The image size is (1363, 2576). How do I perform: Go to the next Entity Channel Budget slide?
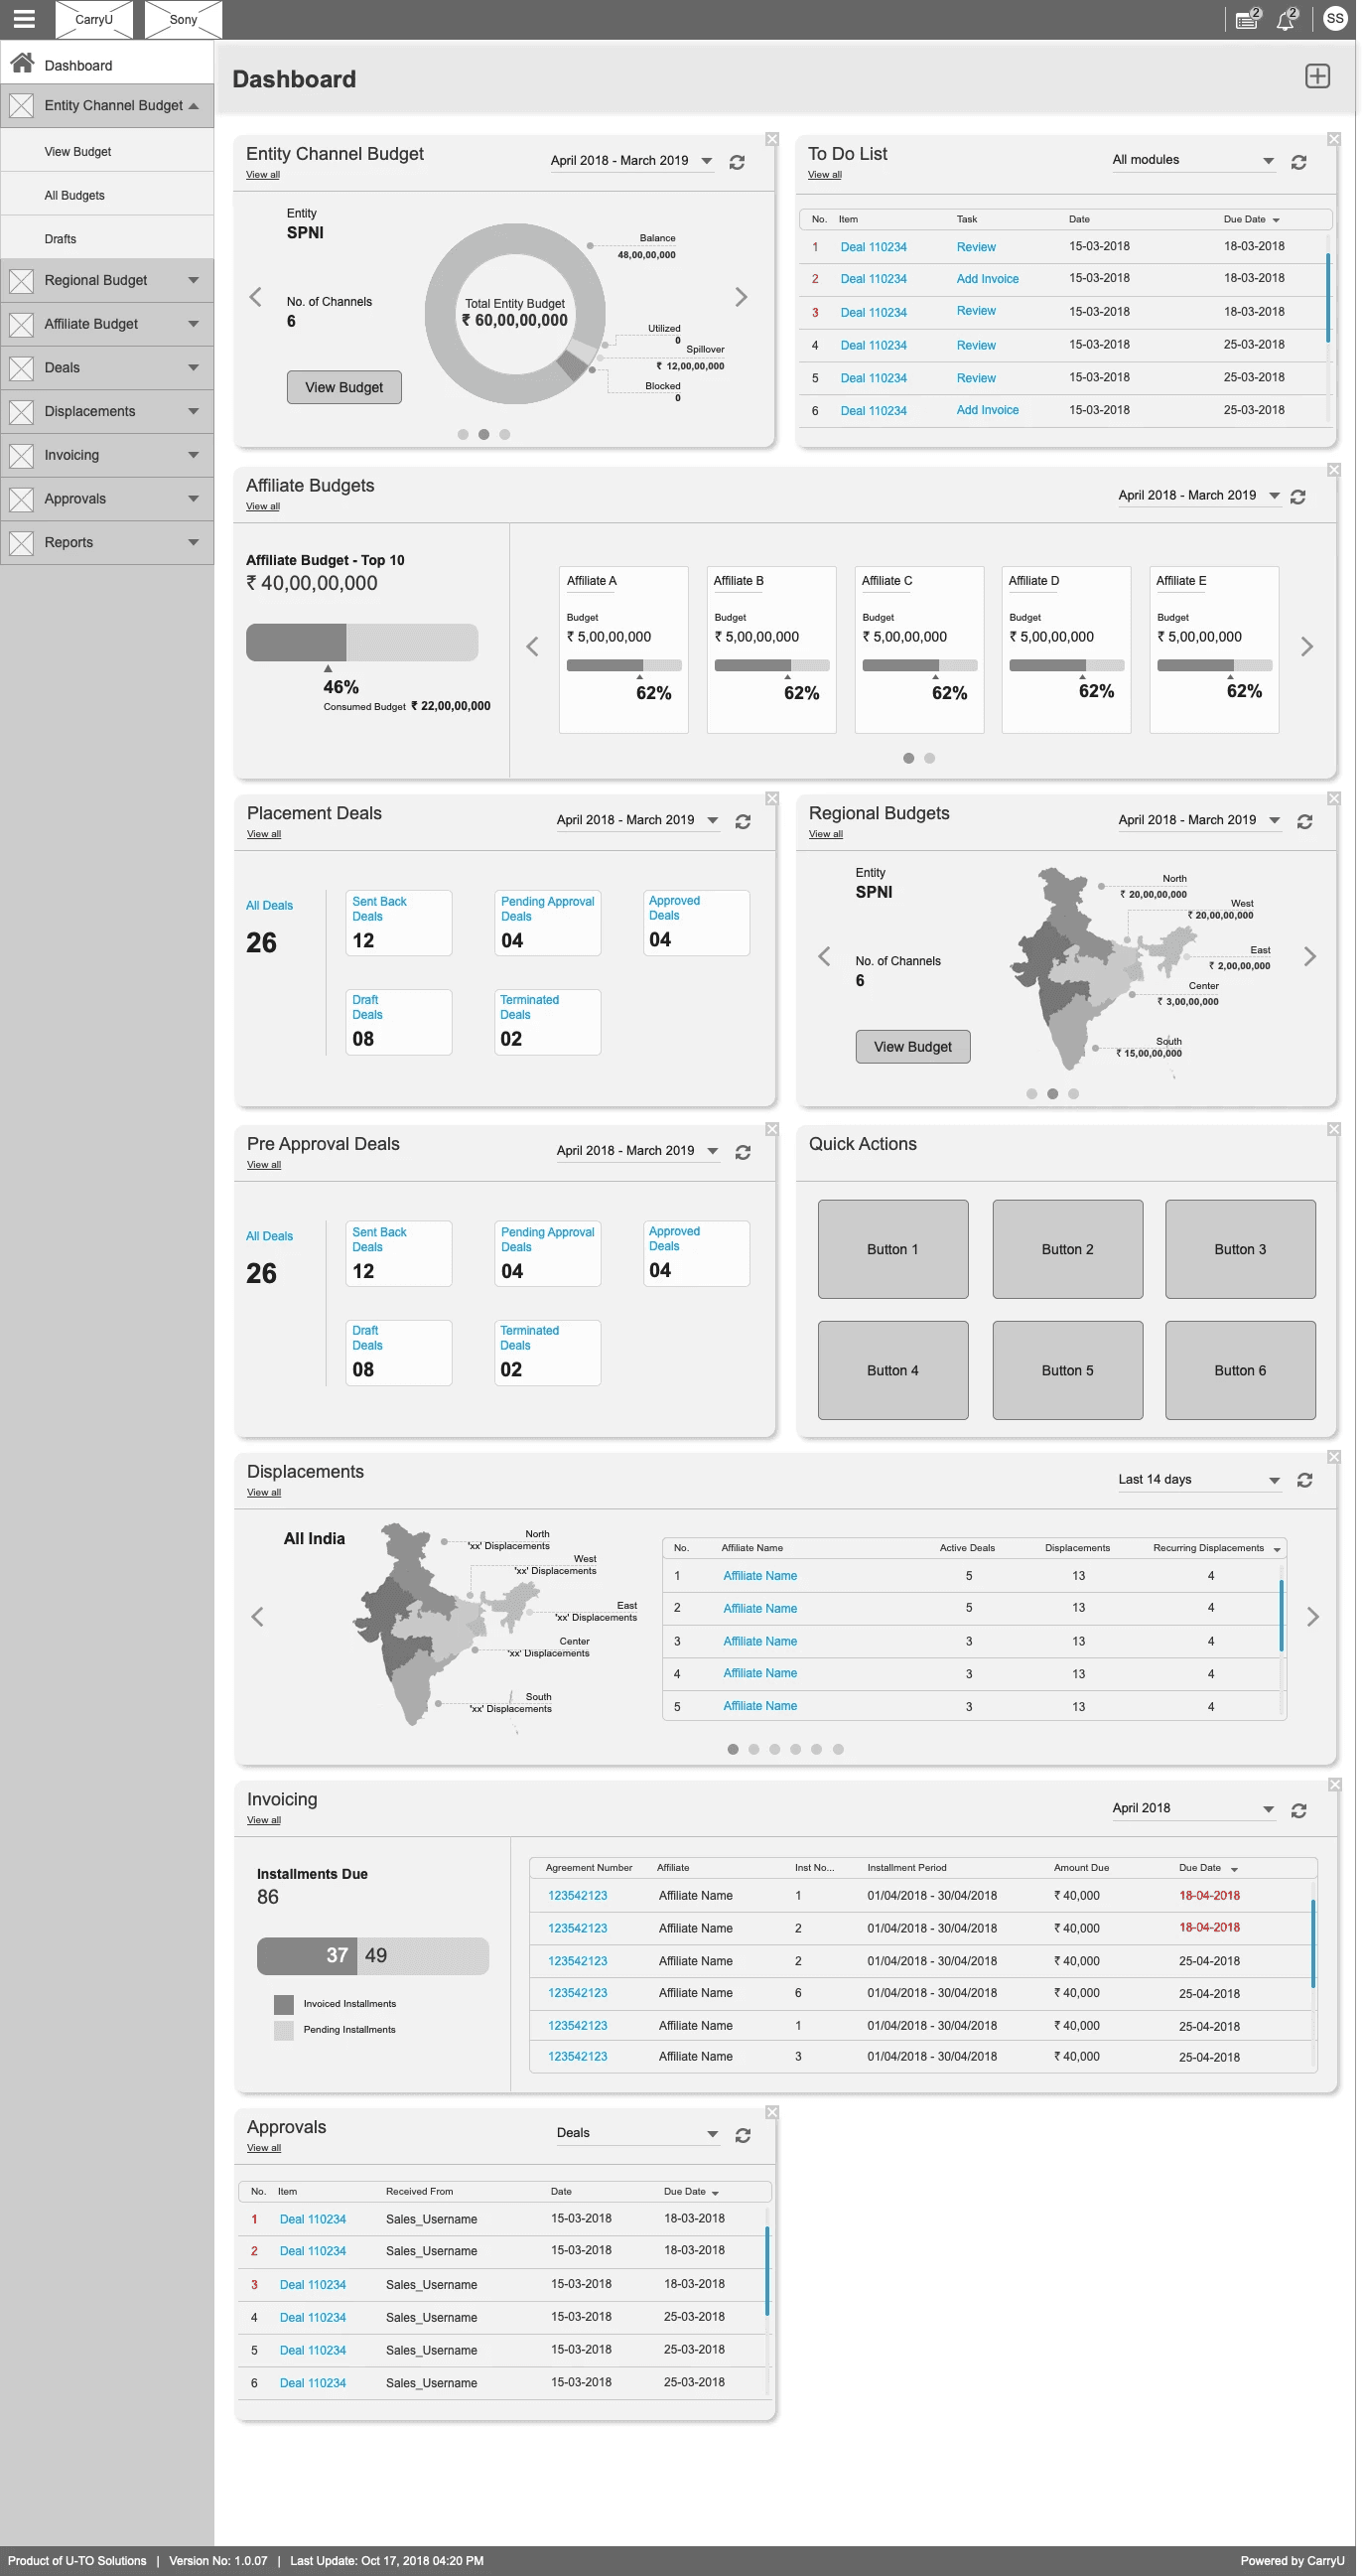pos(741,297)
